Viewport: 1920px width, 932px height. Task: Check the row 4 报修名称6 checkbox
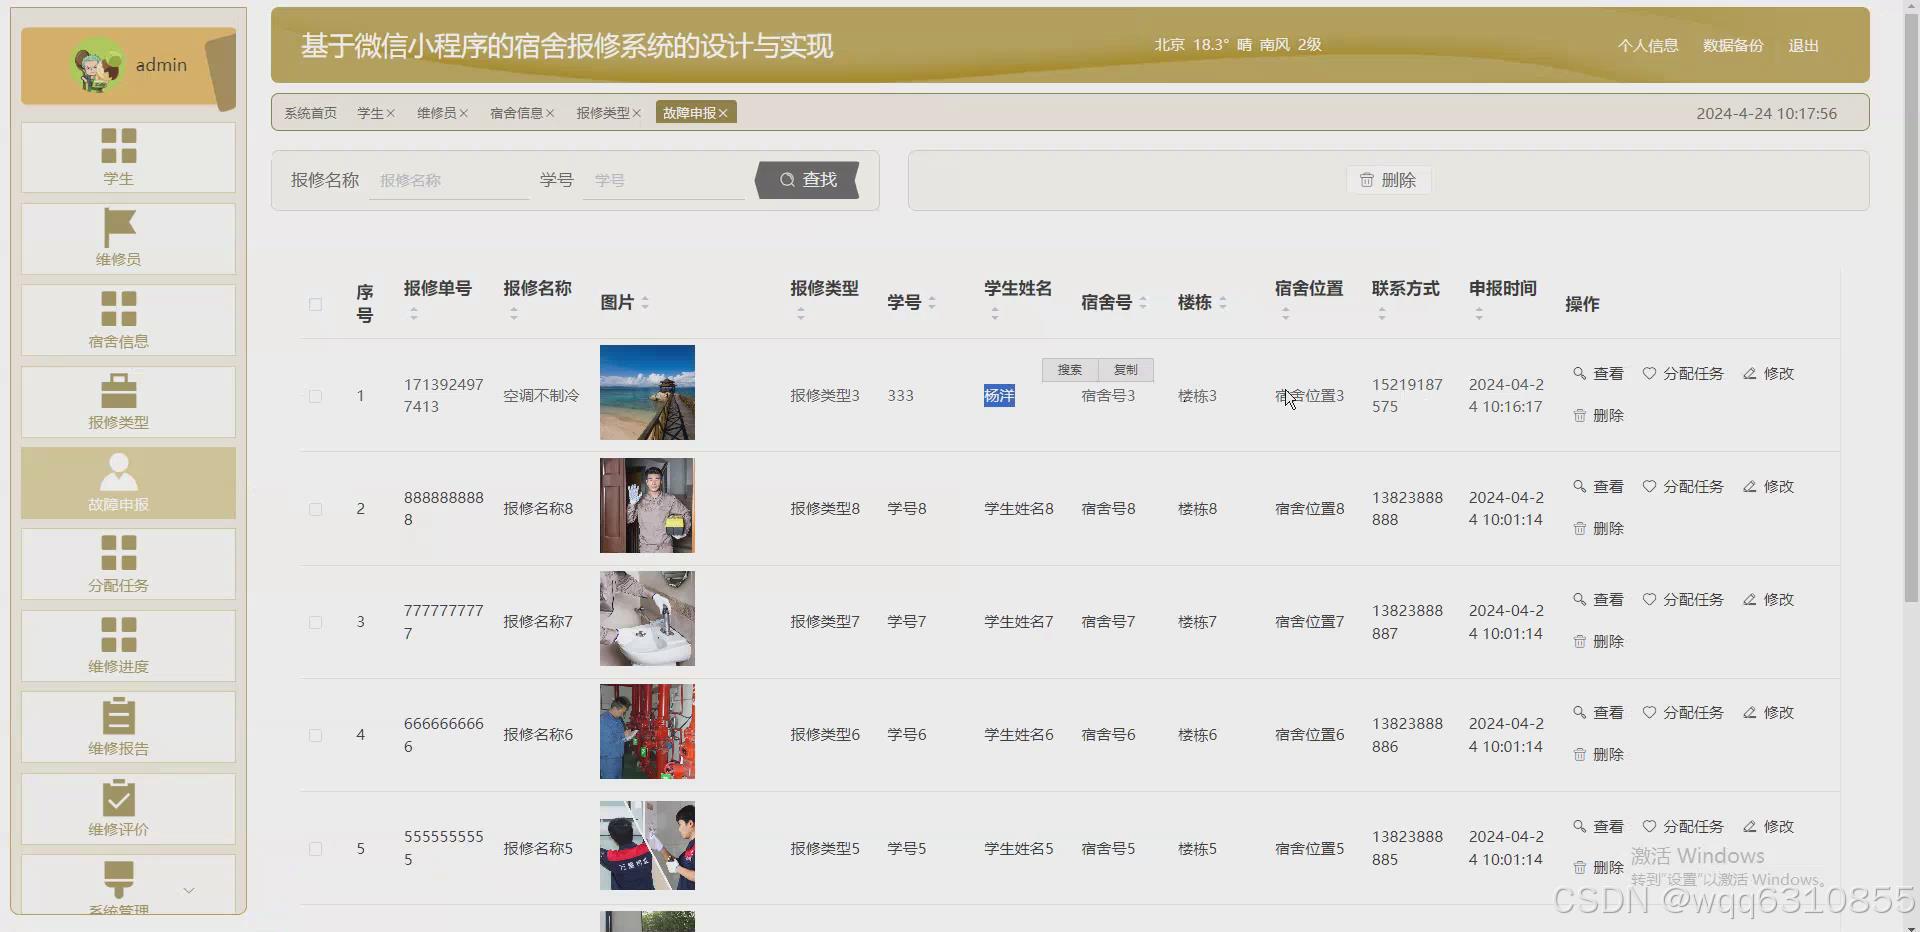tap(315, 735)
